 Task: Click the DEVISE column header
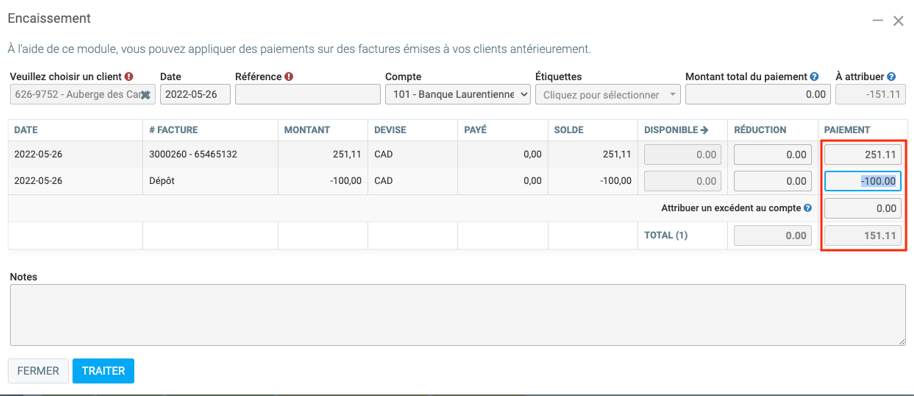click(390, 130)
